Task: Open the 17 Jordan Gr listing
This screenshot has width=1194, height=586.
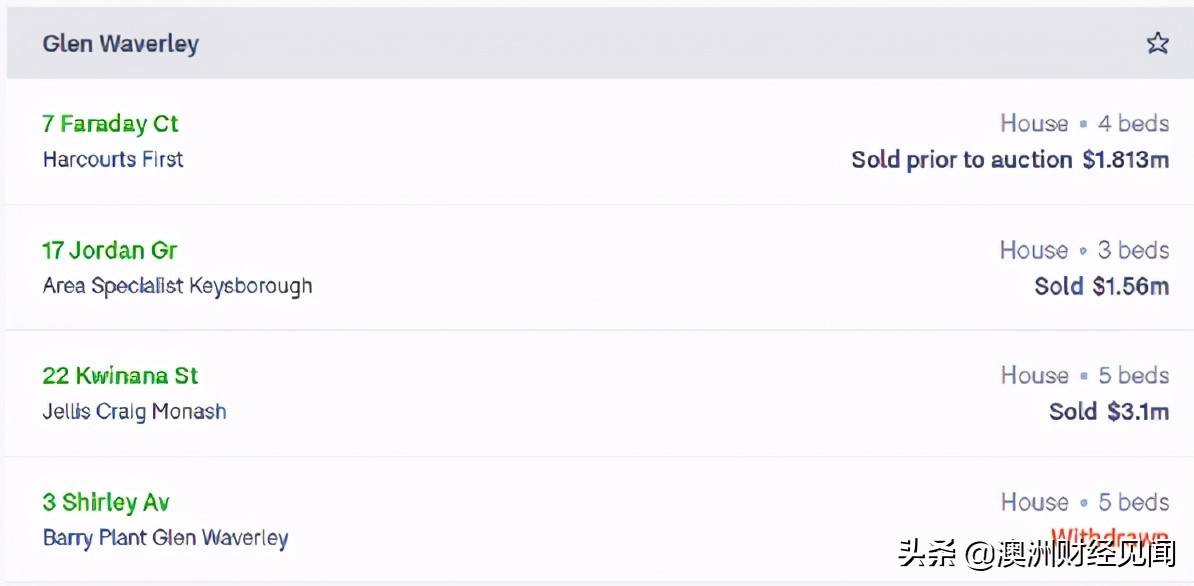Action: (110, 250)
